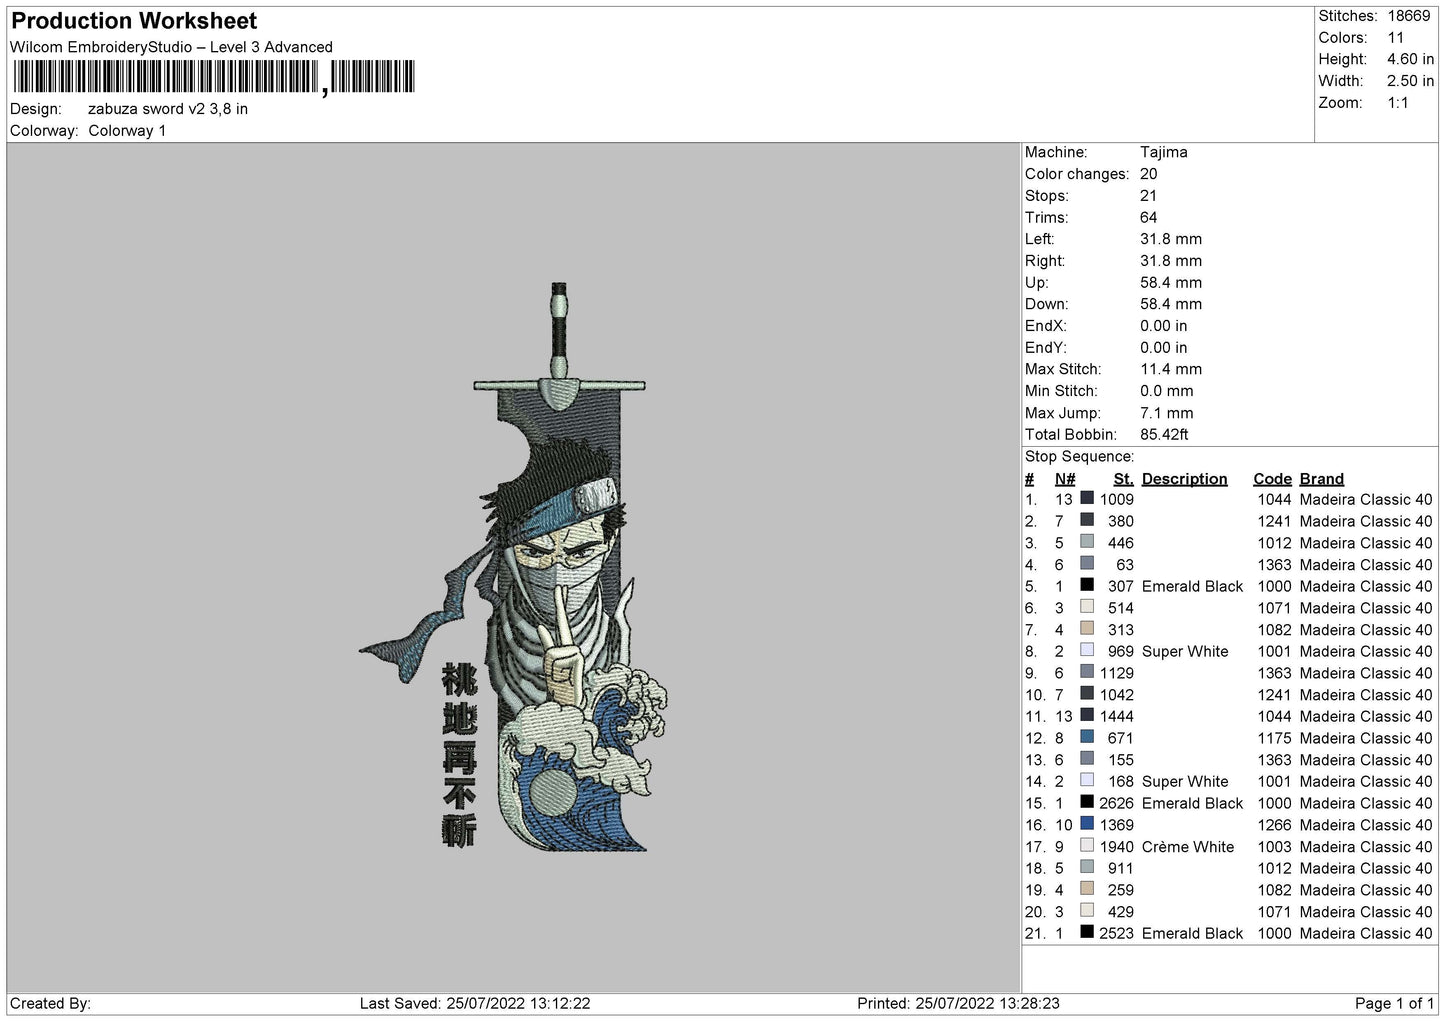Screen dimensions: 1445x1021
Task: Select thread code "1175" in row 12
Action: [x=1275, y=738]
